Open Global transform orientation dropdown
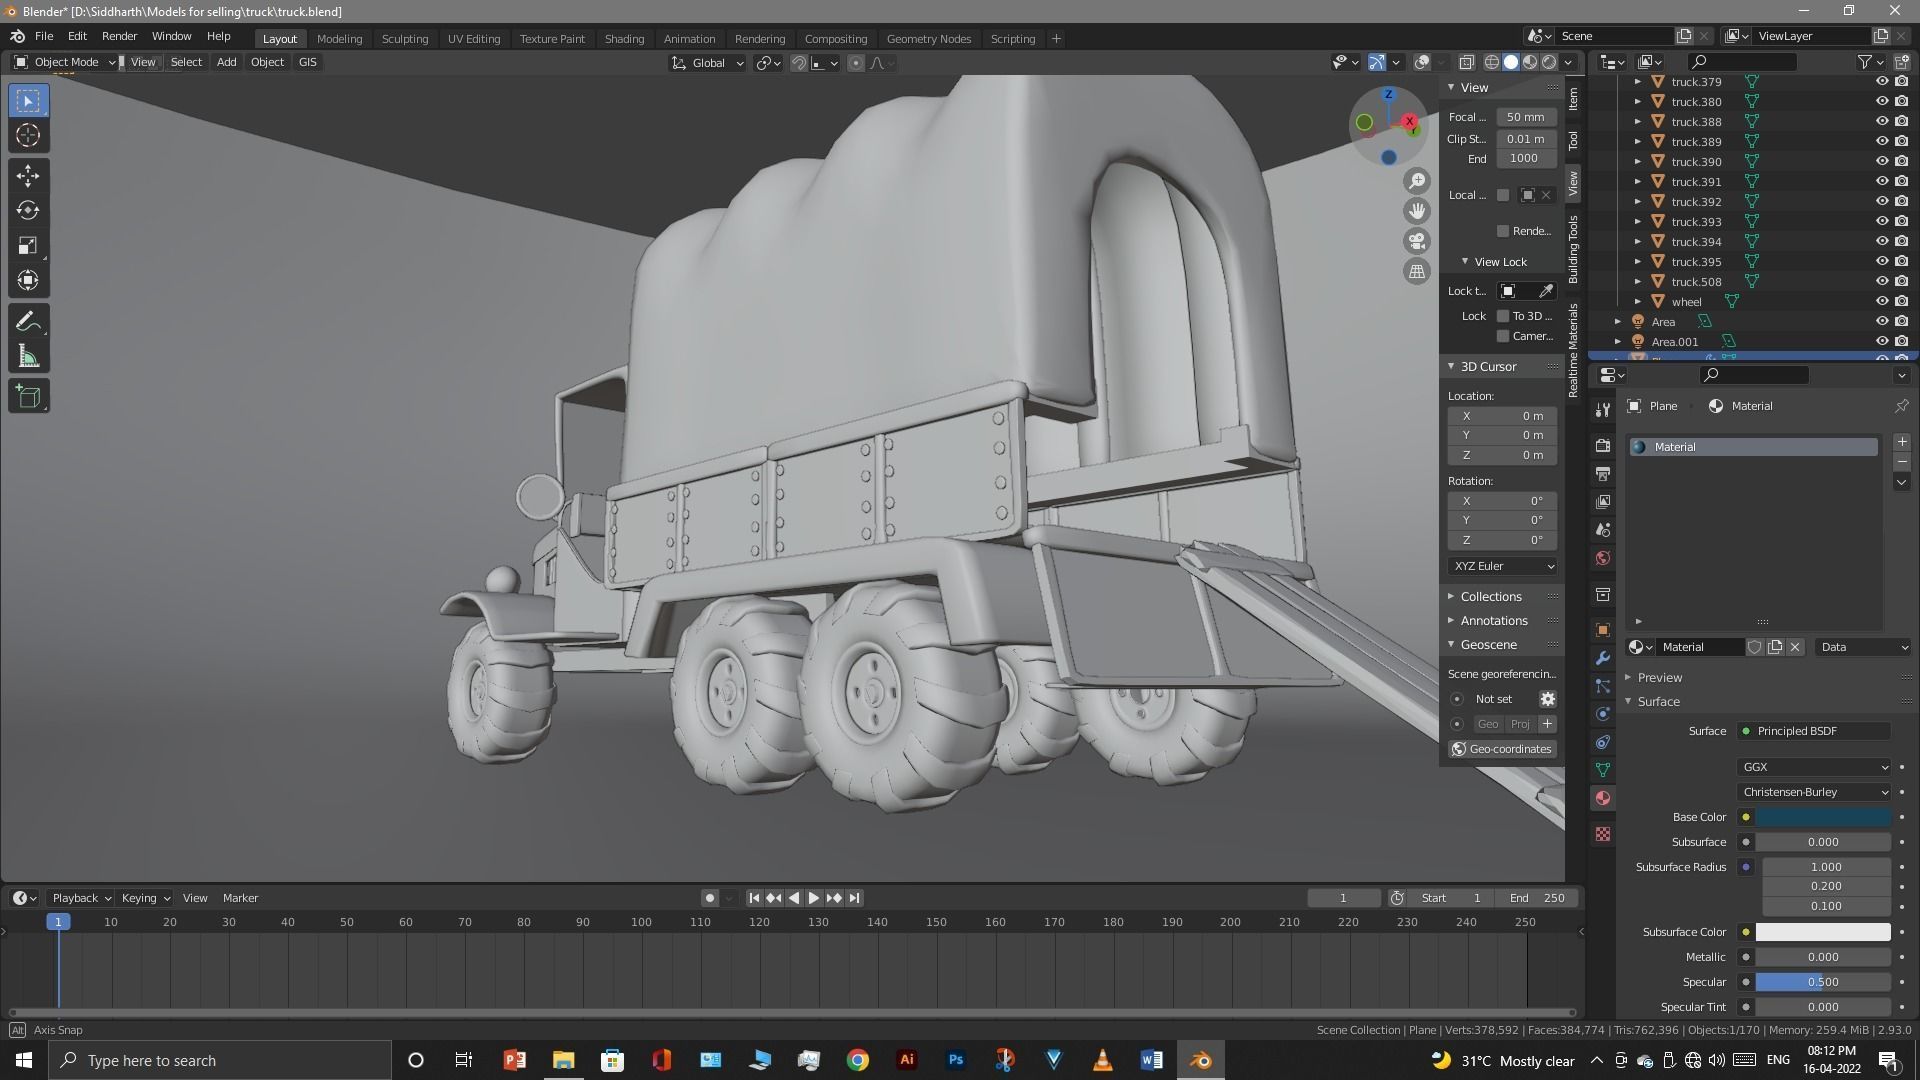Image resolution: width=1920 pixels, height=1080 pixels. tap(707, 63)
